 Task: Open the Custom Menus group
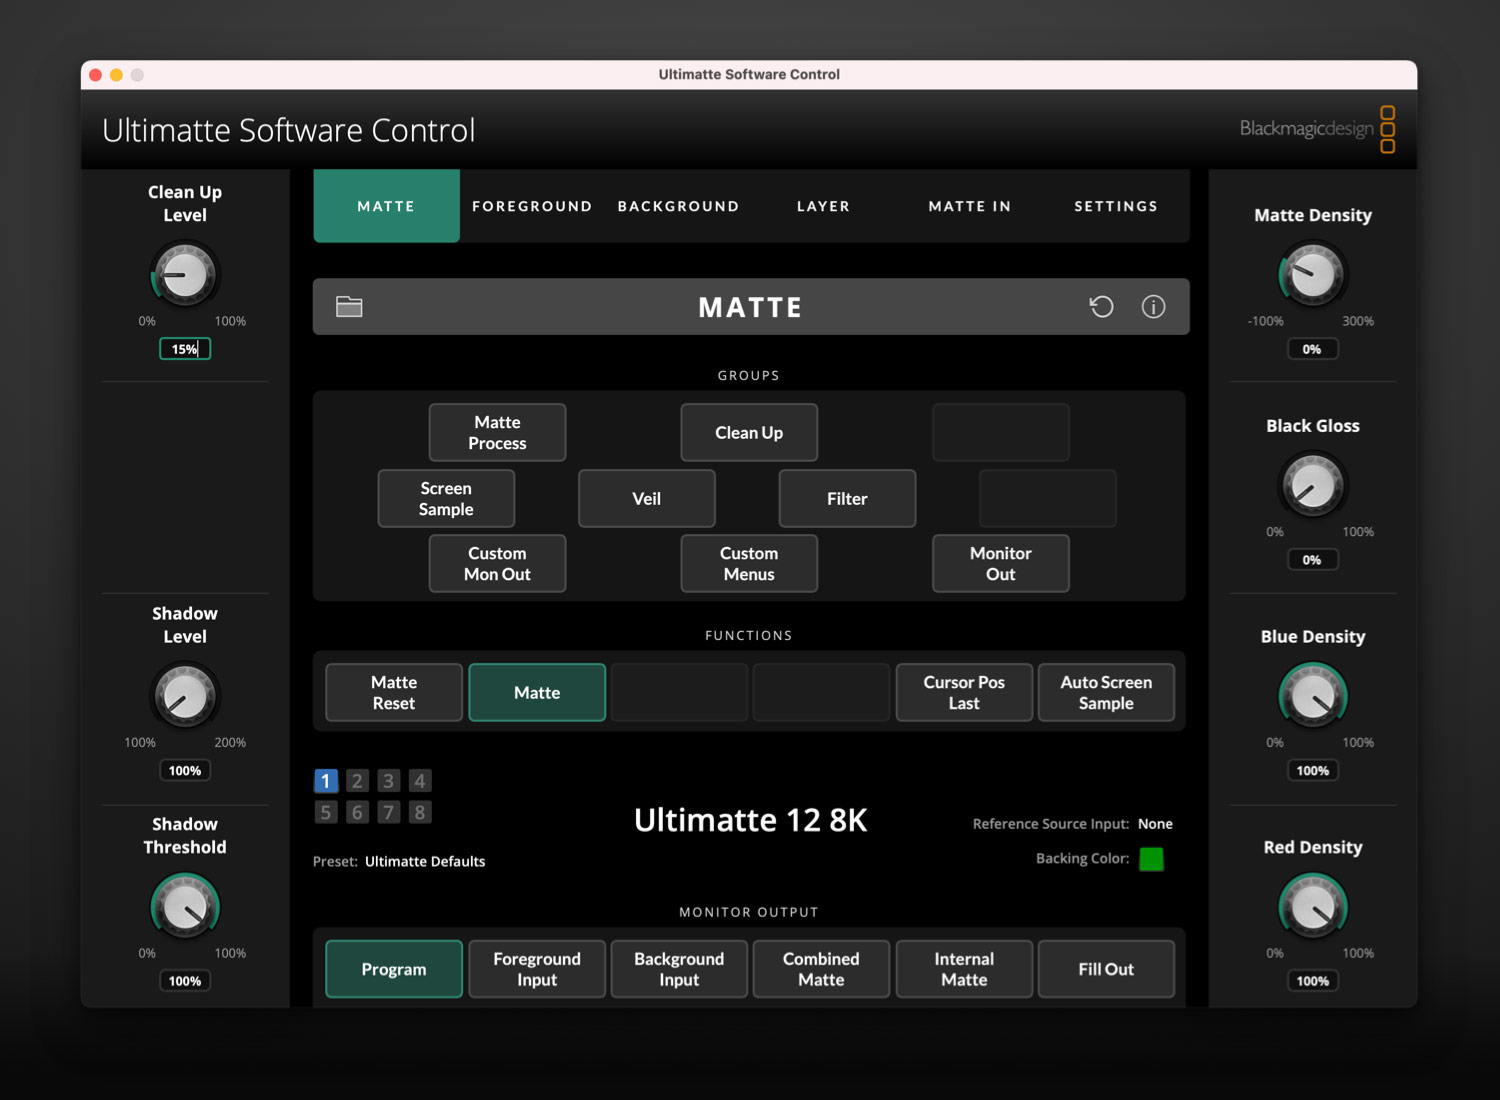point(749,563)
